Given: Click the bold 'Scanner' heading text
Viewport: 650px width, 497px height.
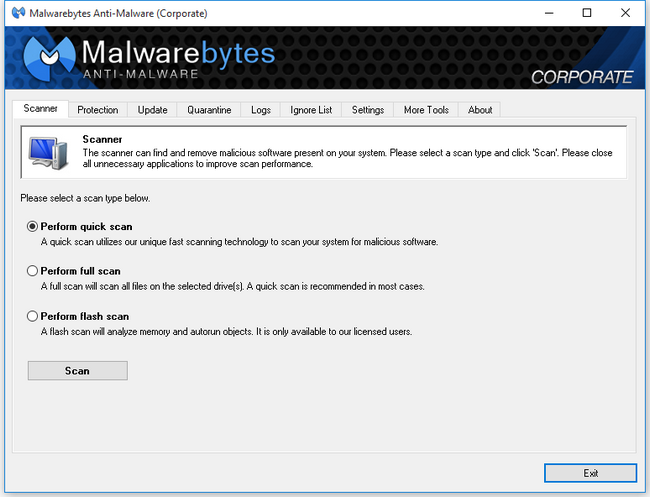Looking at the screenshot, I should pos(102,139).
